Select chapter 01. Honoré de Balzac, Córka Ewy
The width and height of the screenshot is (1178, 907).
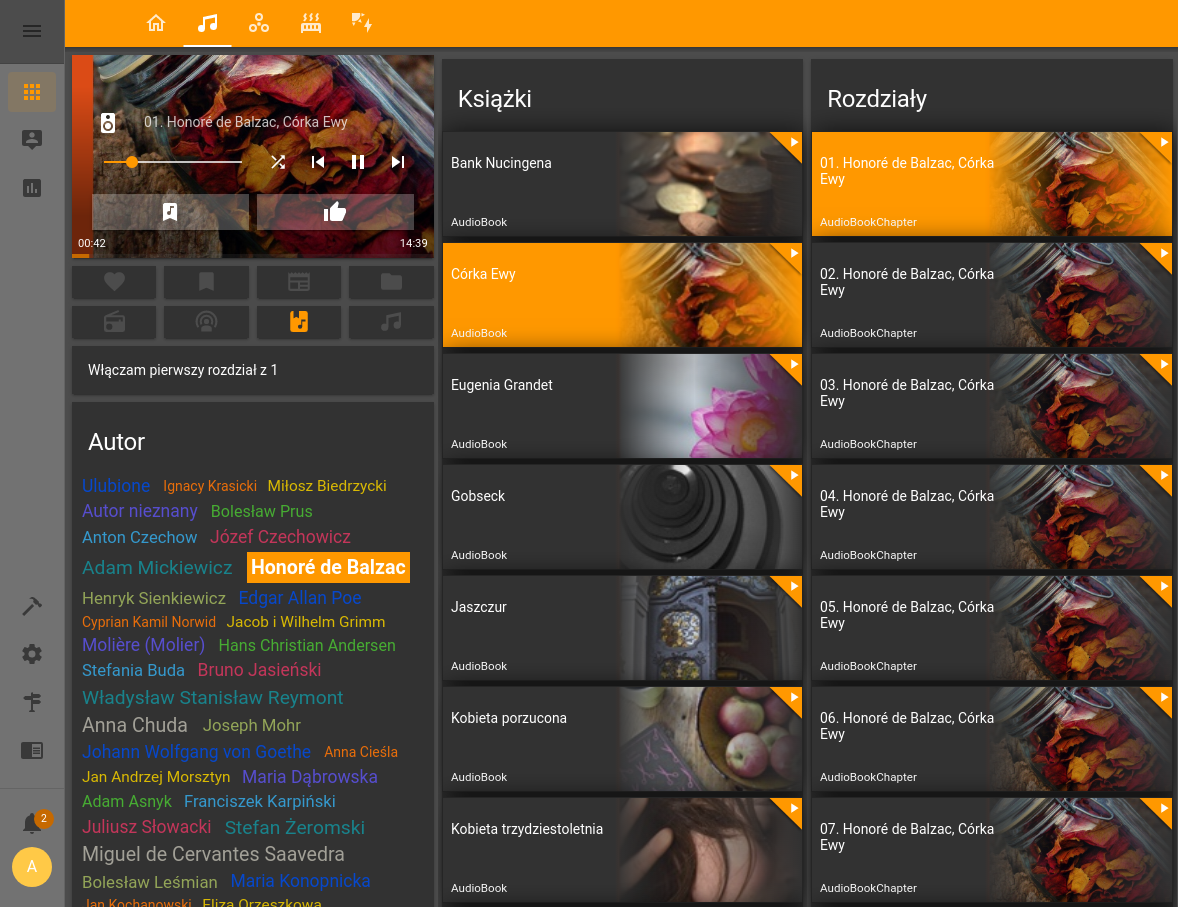tap(992, 184)
